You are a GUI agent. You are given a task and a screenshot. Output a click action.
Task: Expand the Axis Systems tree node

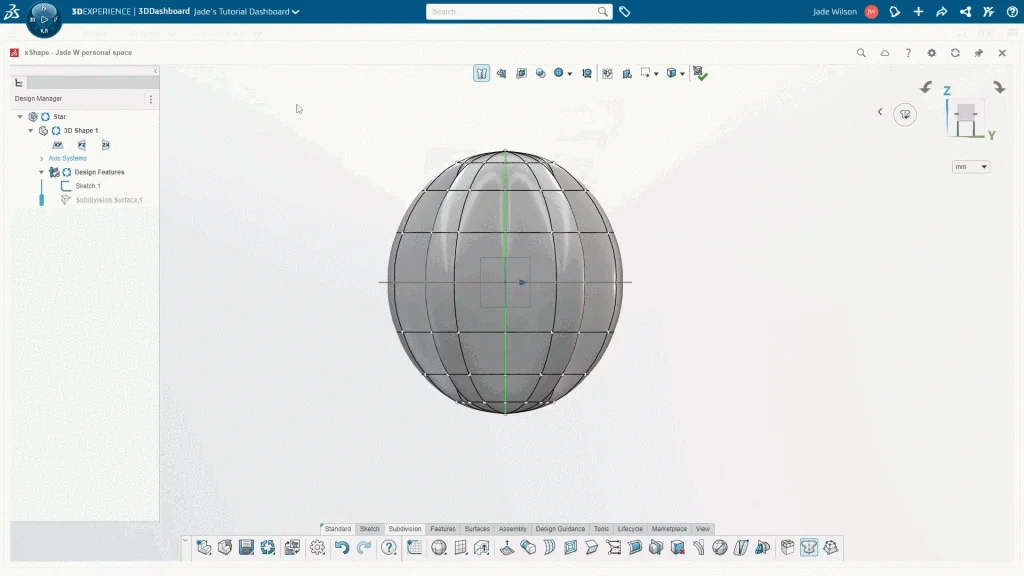tap(42, 159)
